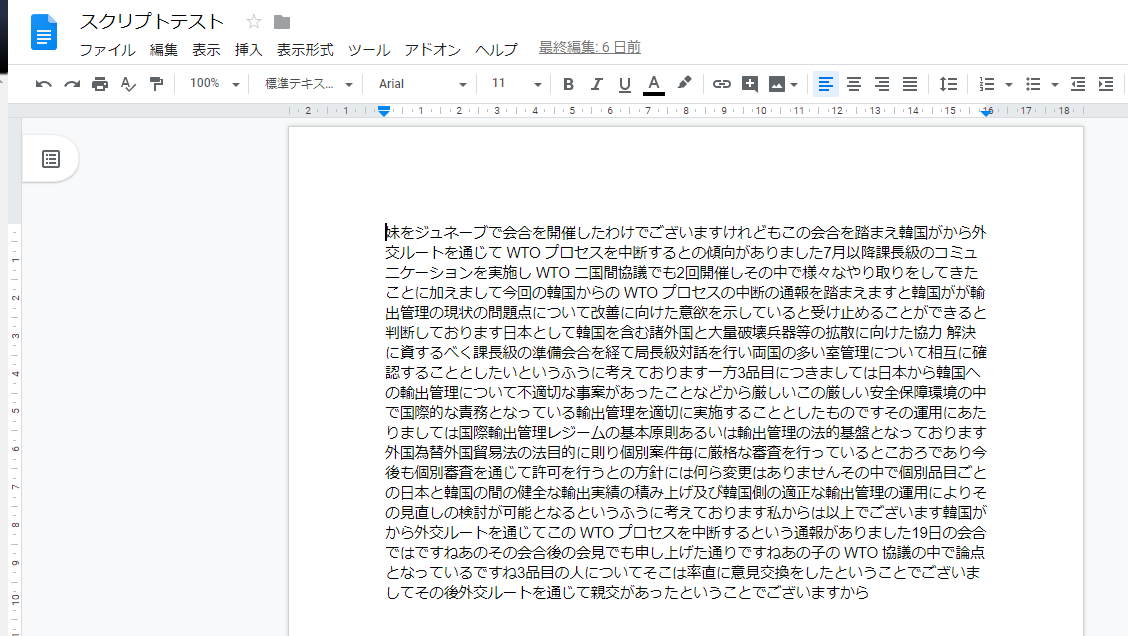Open the ツール menu
This screenshot has width=1128, height=636.
pyautogui.click(x=368, y=50)
